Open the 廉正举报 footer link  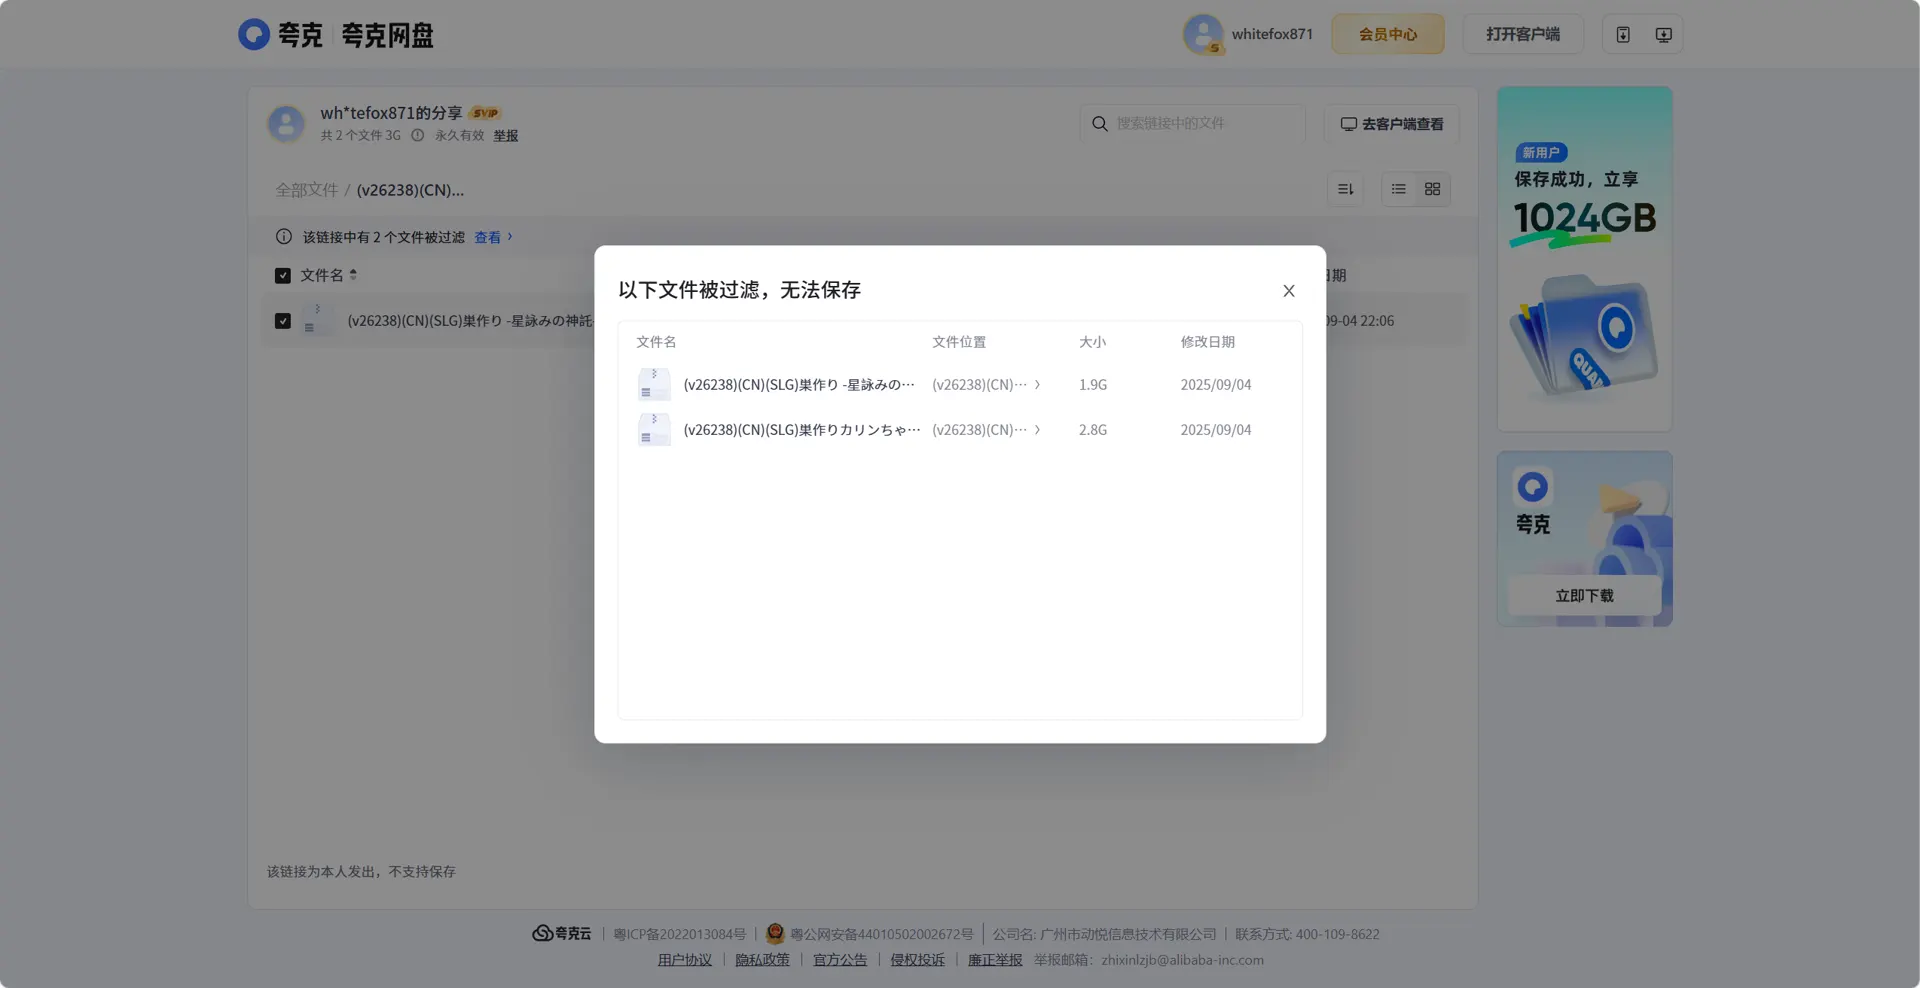pos(995,960)
